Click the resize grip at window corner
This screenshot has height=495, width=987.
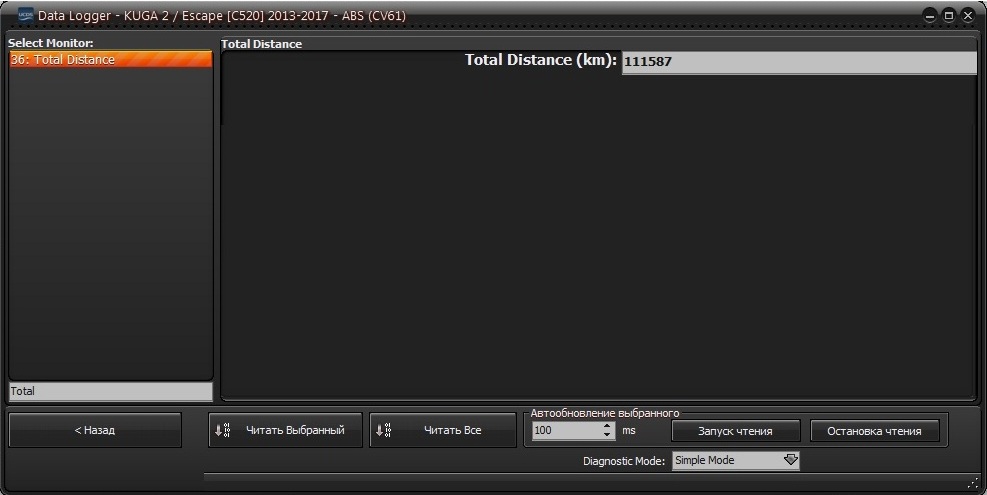click(x=973, y=483)
